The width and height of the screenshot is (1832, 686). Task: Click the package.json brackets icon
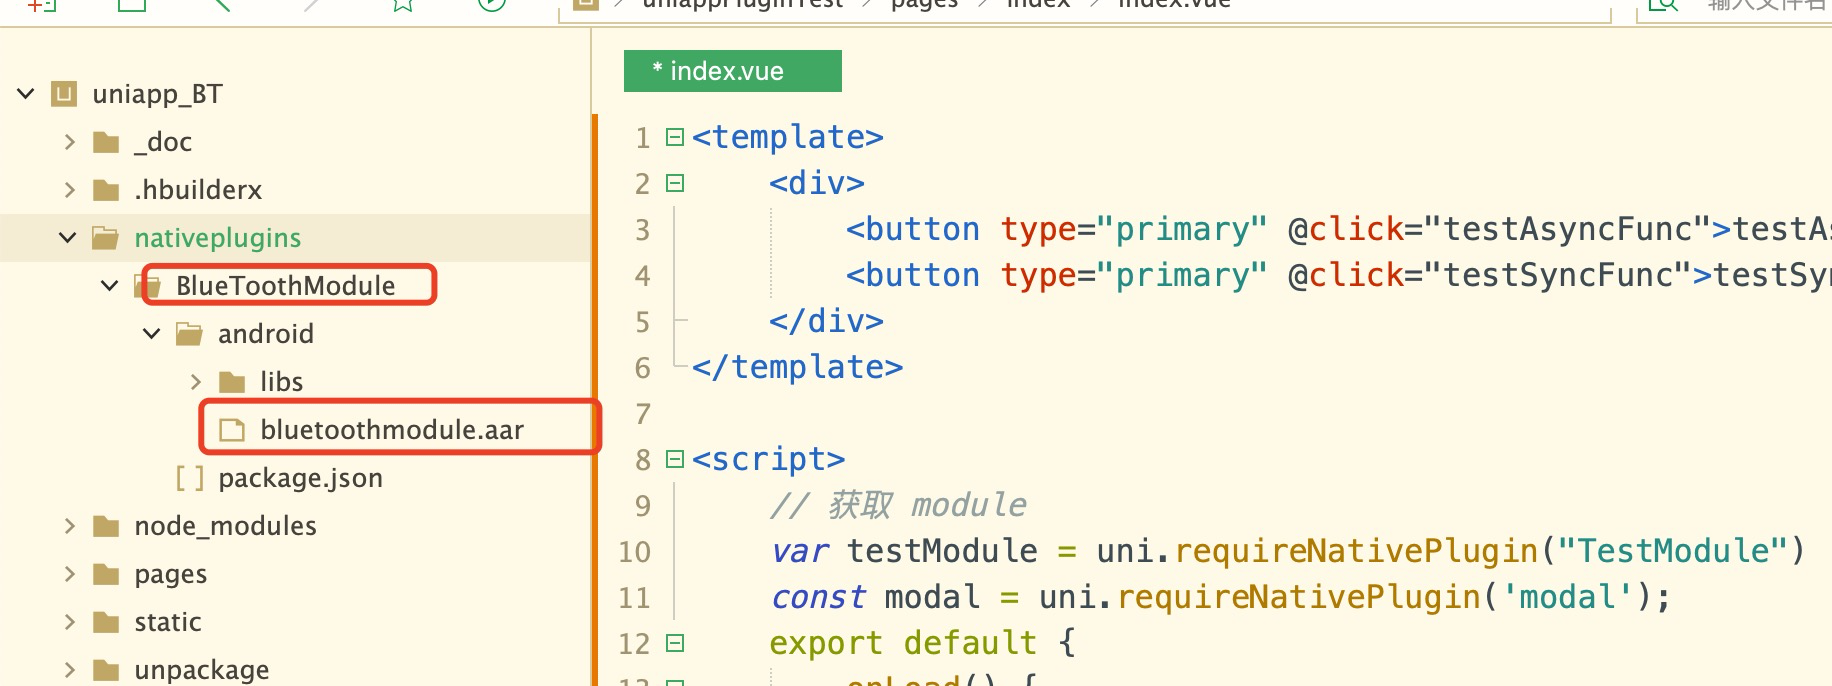tap(190, 478)
